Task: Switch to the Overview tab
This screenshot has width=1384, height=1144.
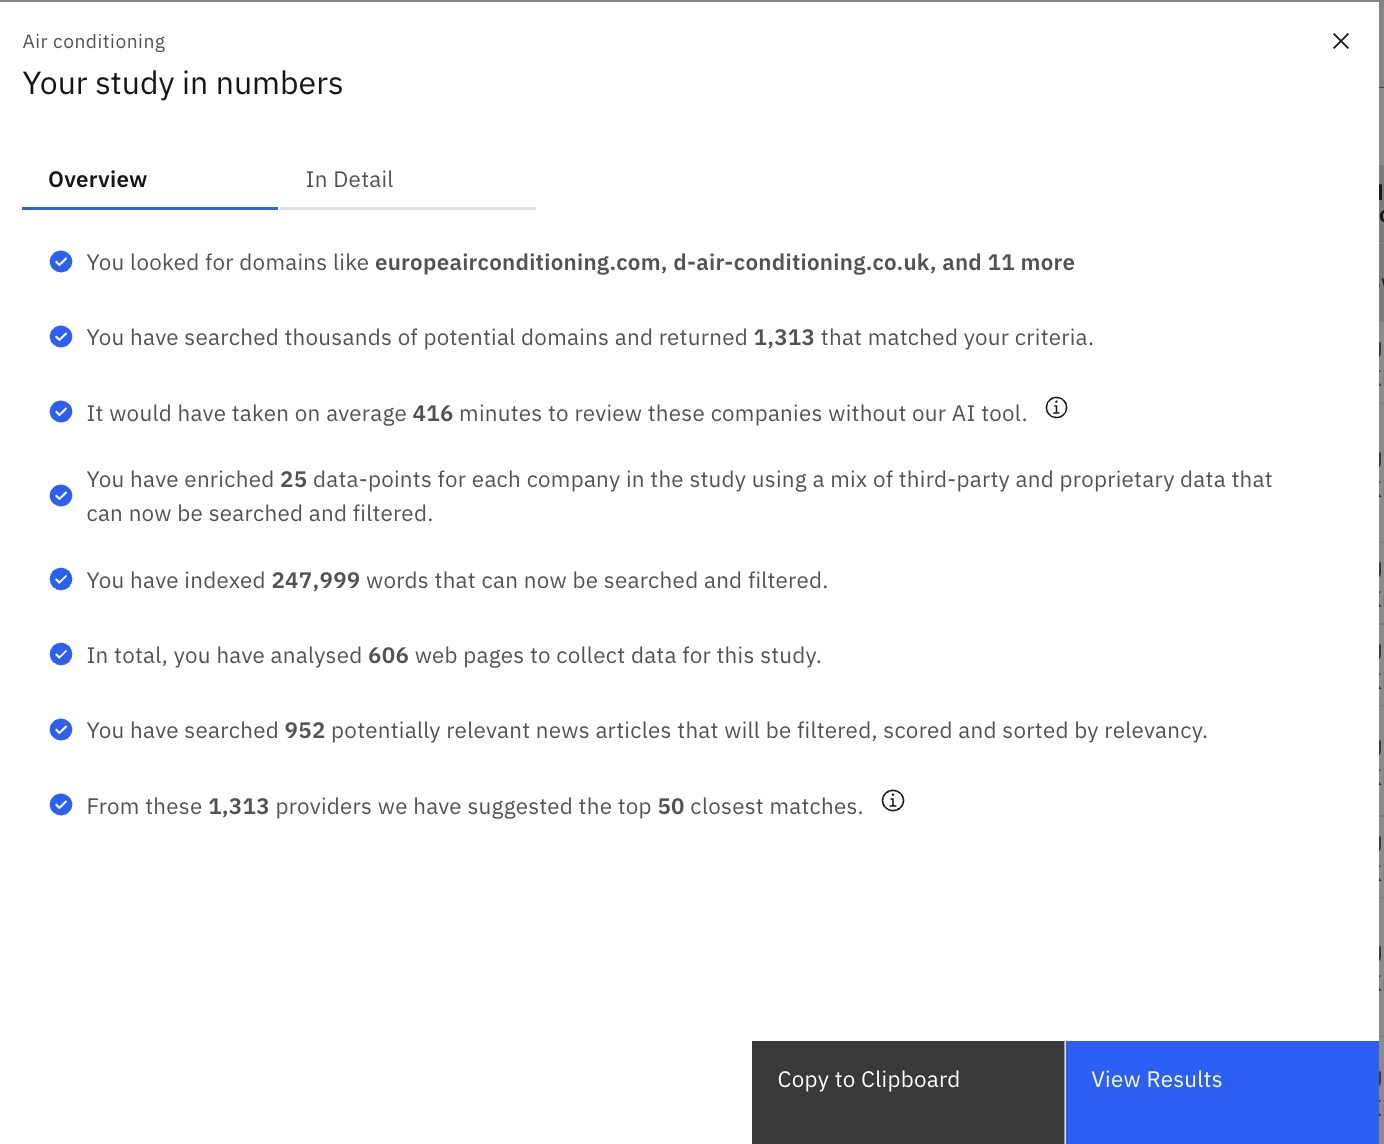Action: tap(98, 180)
